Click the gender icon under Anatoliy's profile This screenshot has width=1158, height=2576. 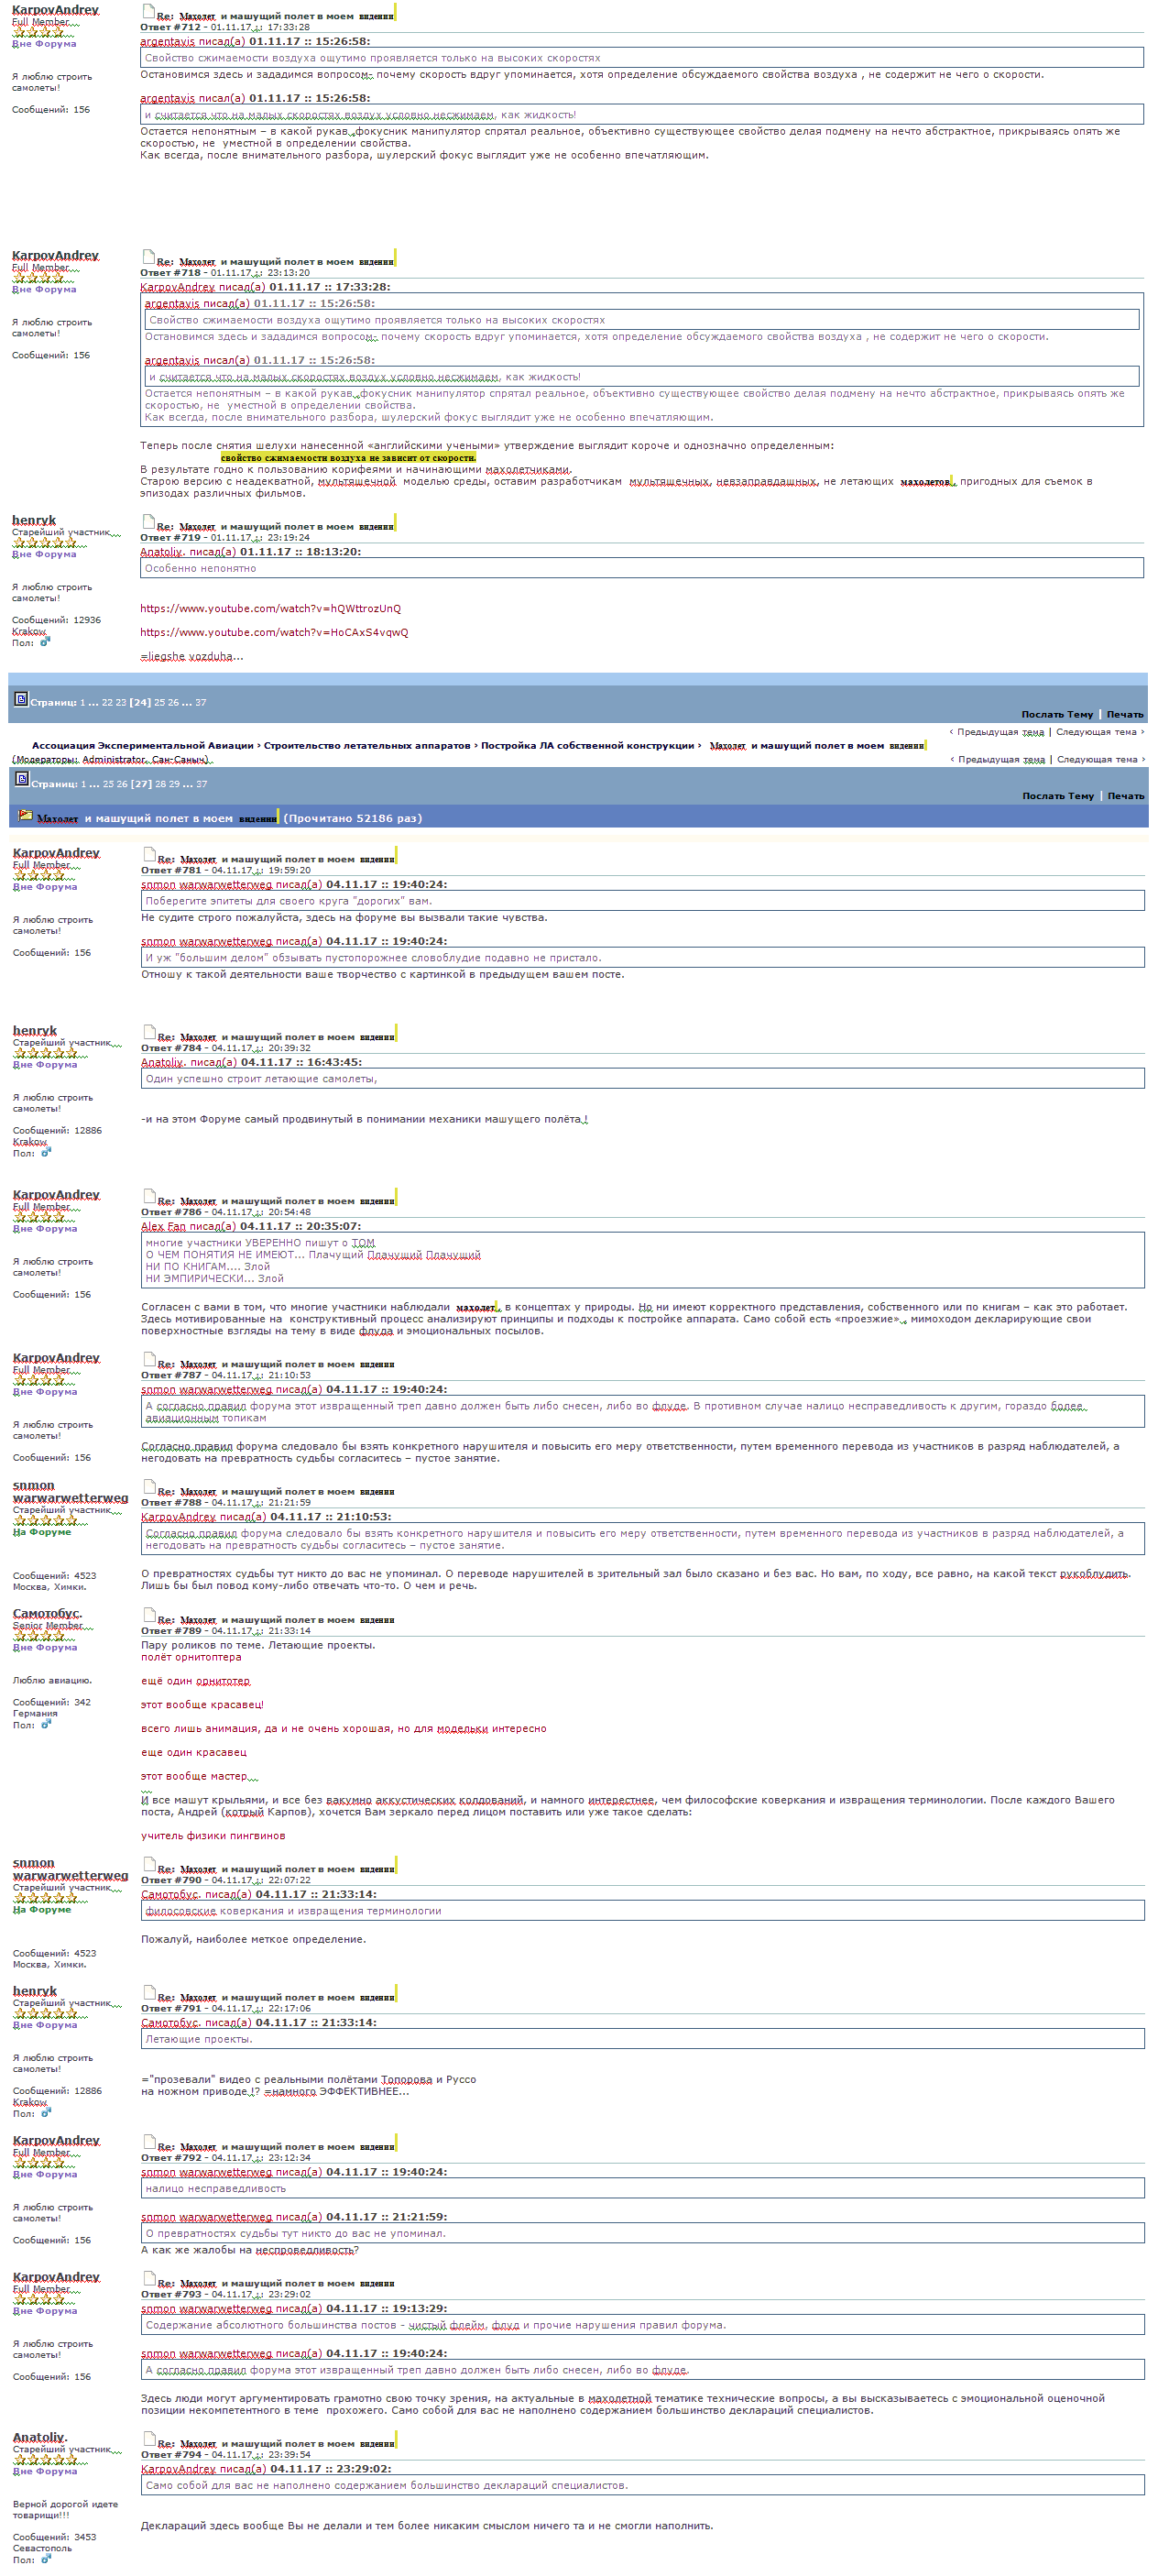point(46,2559)
